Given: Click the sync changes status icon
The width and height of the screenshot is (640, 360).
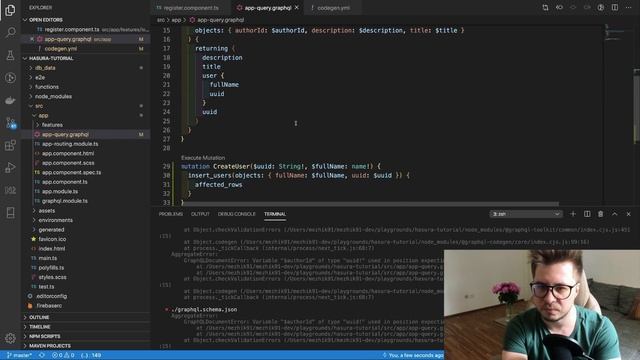Looking at the screenshot, I should [x=42, y=355].
